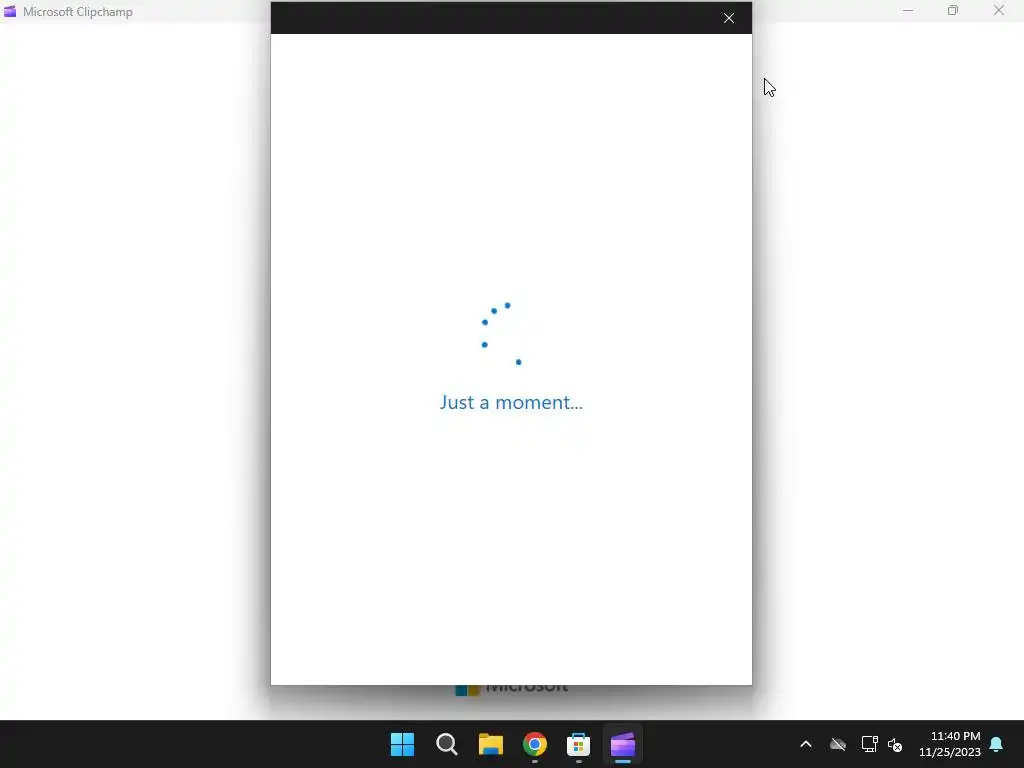Open the Windows Start menu
This screenshot has width=1024, height=768.
coord(402,744)
